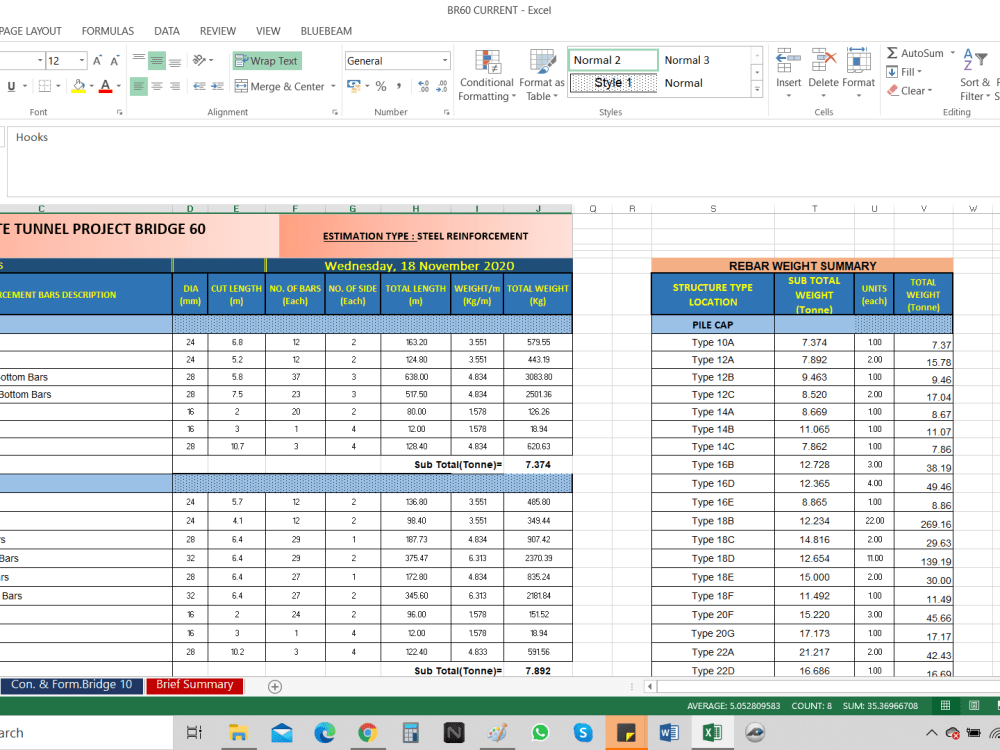Apply the Normal 3 cell style
The image size is (1000, 750).
click(687, 60)
